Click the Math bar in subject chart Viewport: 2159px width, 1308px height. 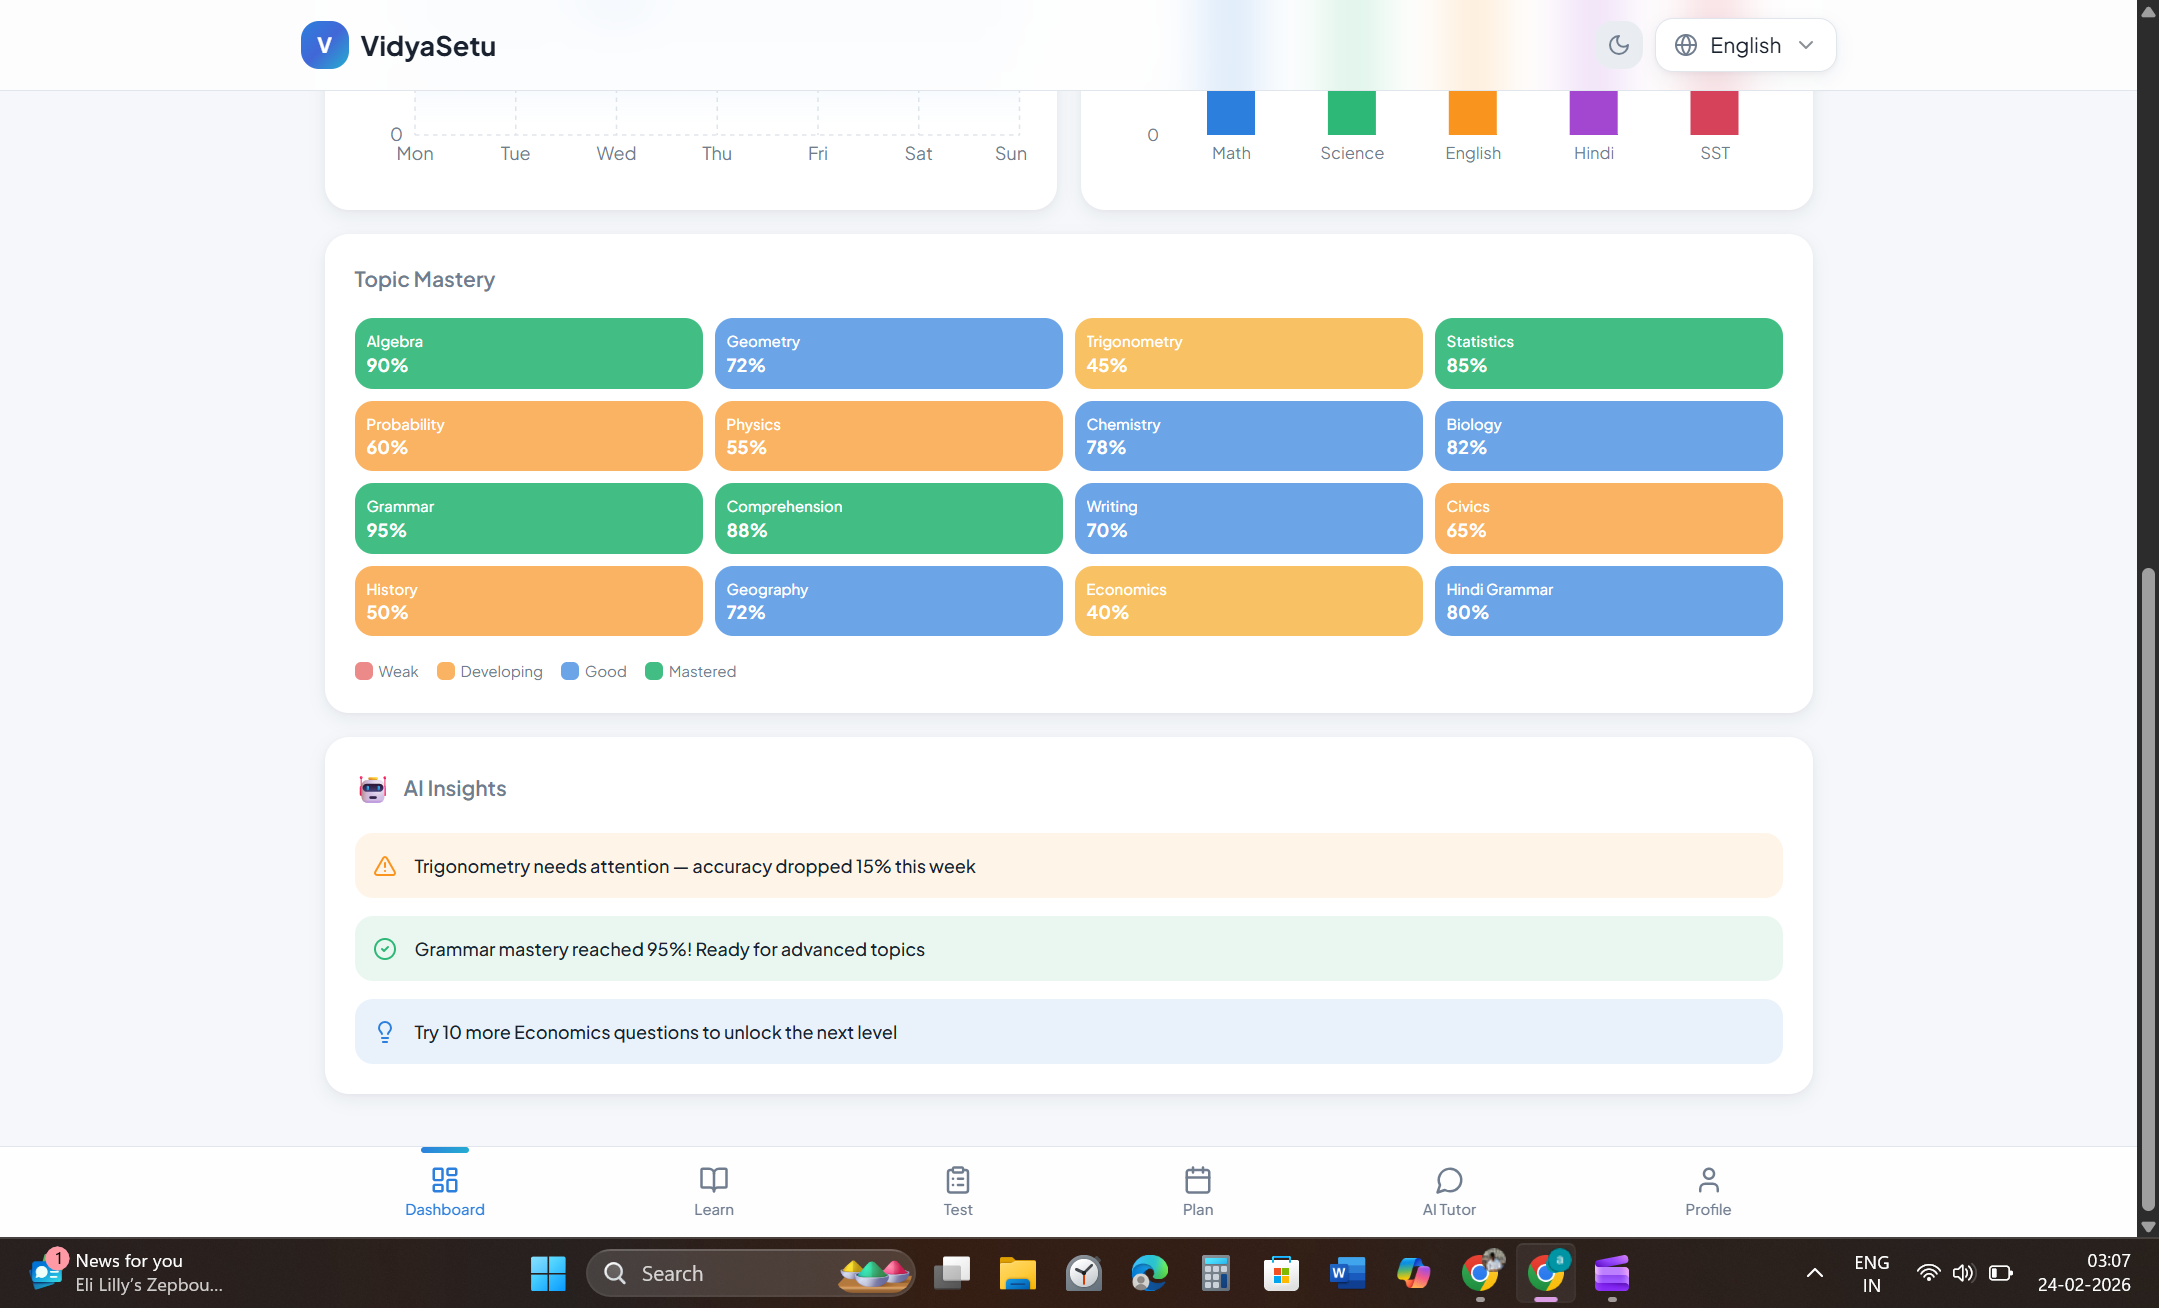pyautogui.click(x=1230, y=112)
